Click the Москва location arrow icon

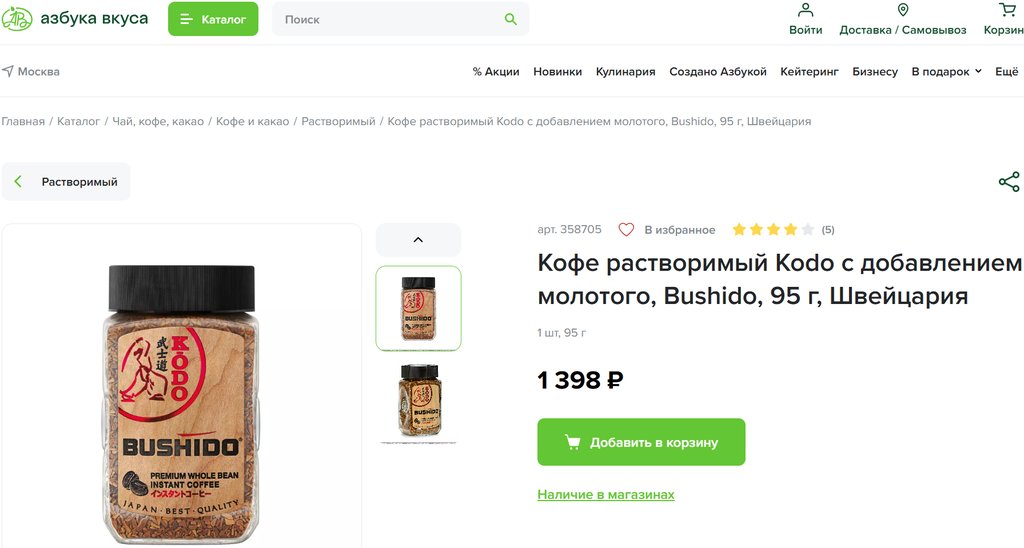point(8,72)
